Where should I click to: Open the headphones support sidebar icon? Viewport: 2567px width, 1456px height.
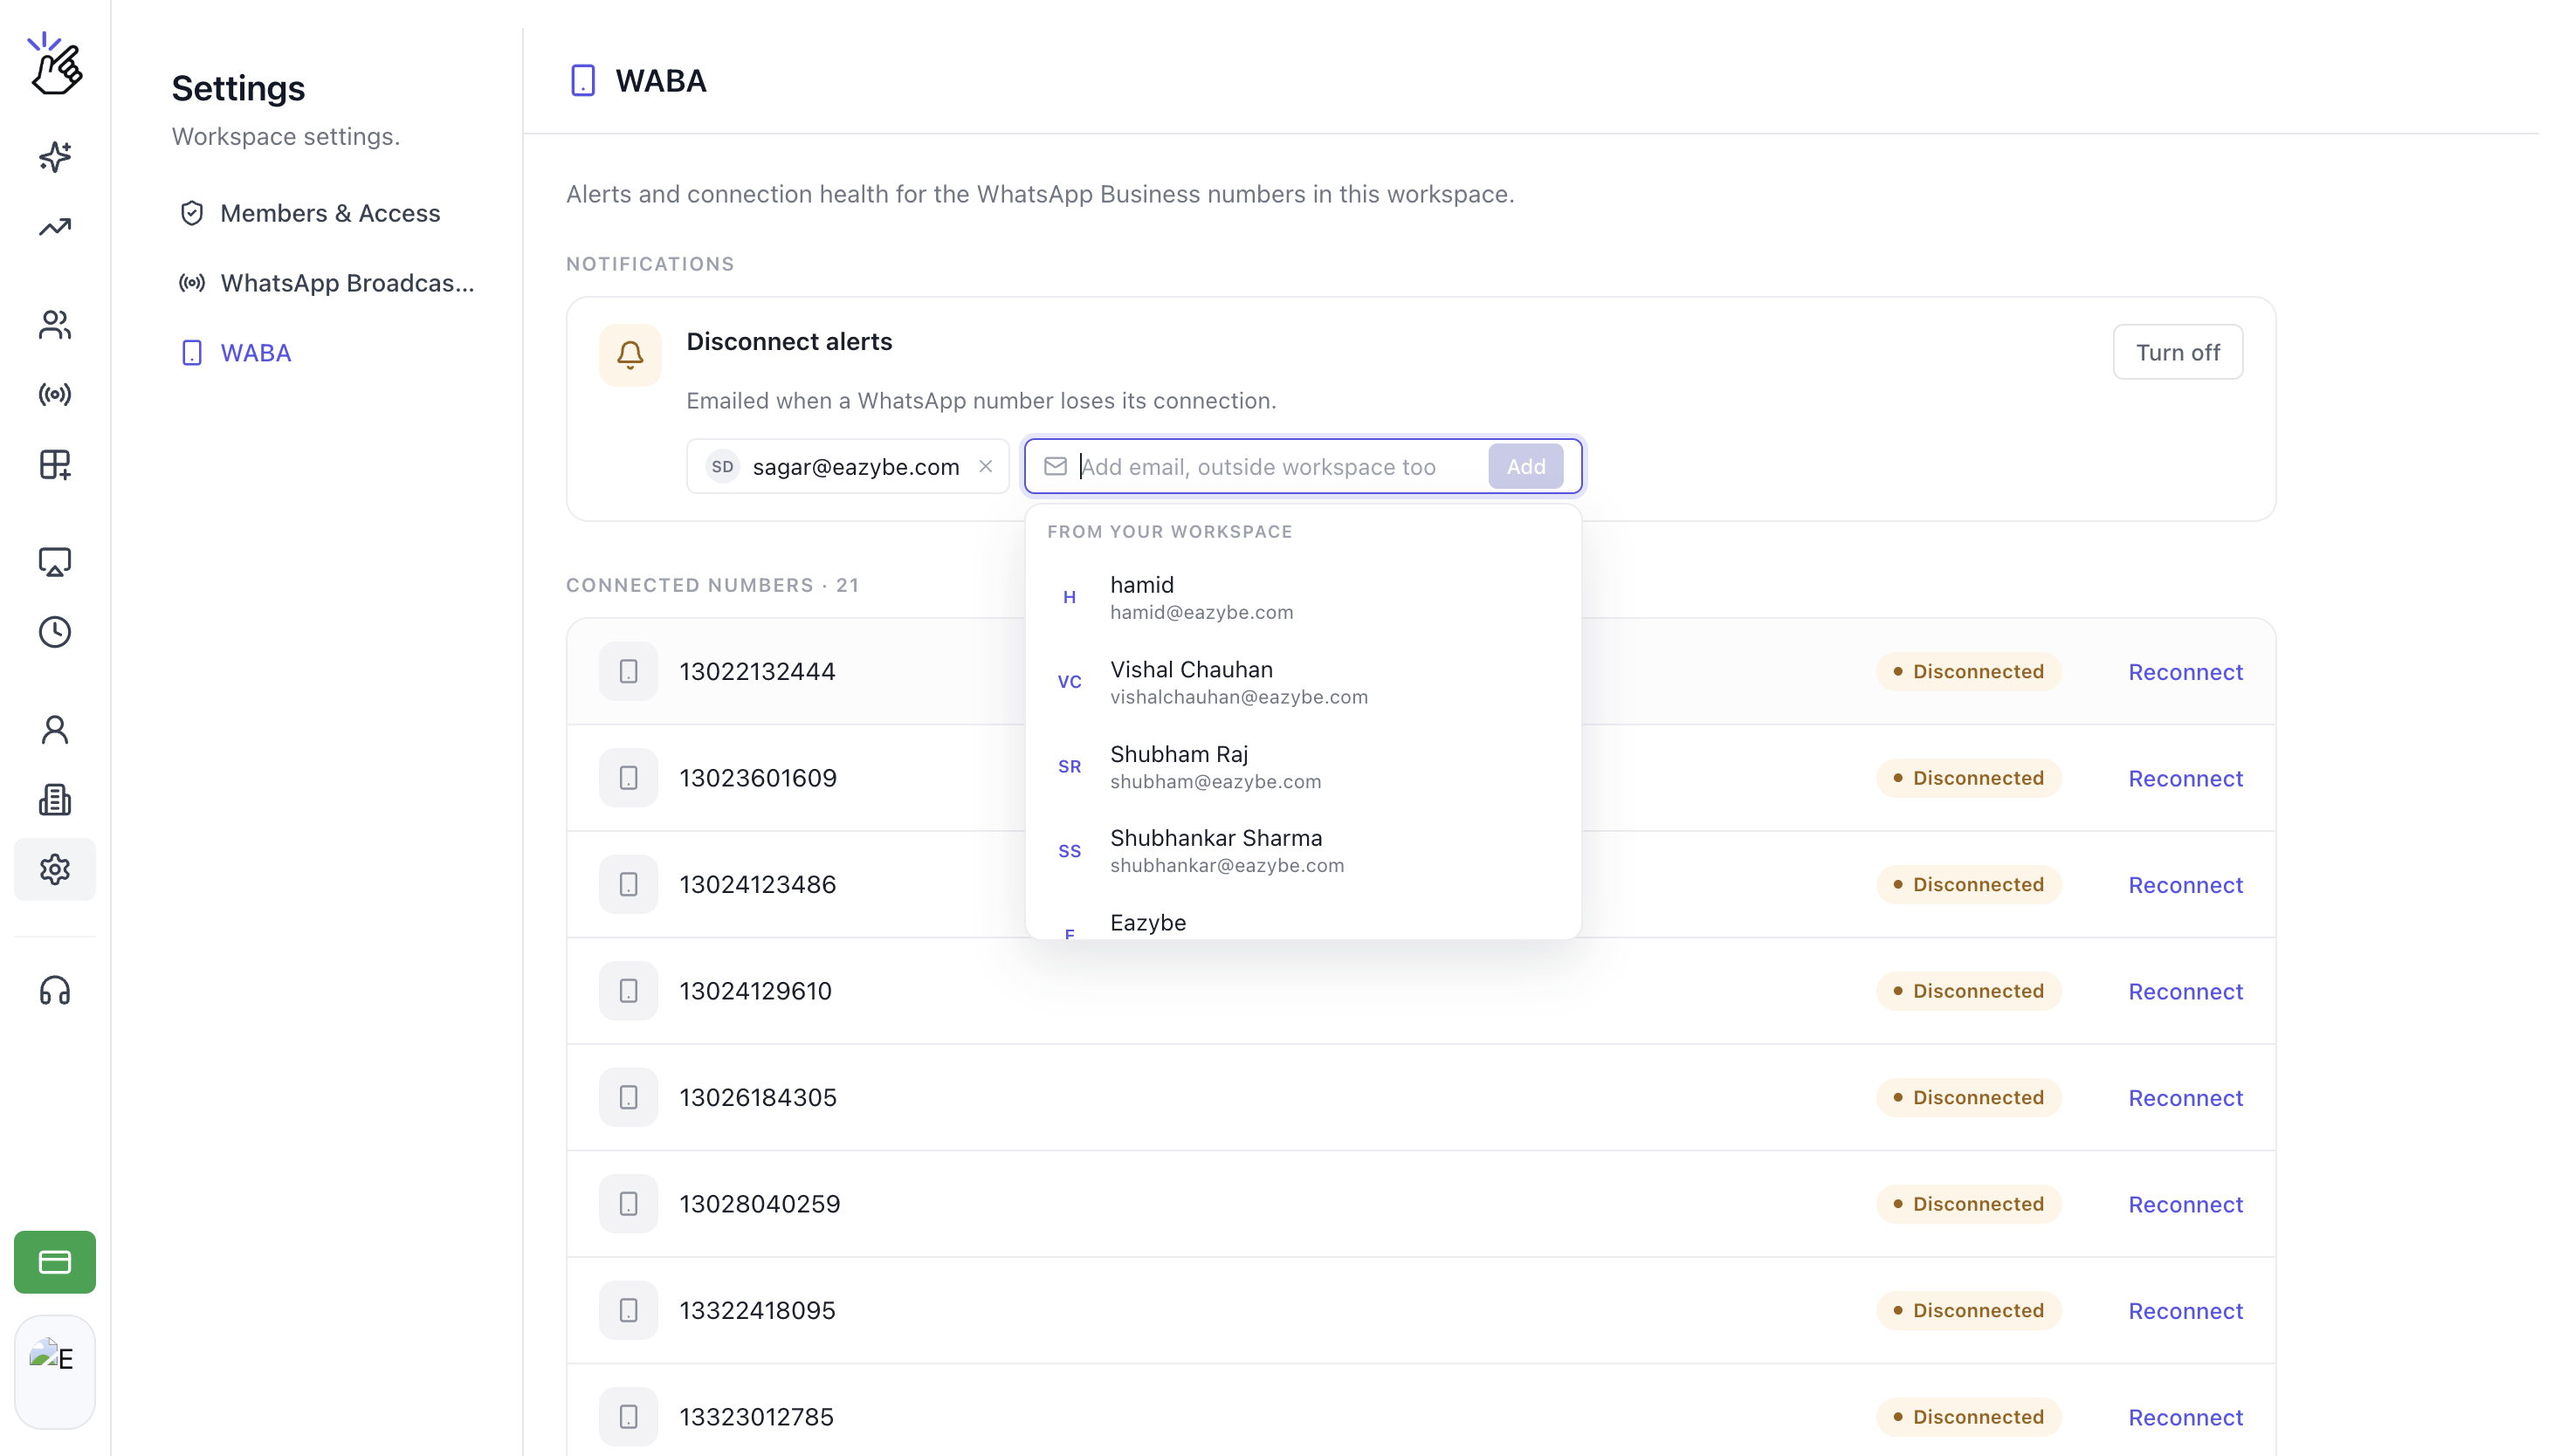(x=55, y=991)
